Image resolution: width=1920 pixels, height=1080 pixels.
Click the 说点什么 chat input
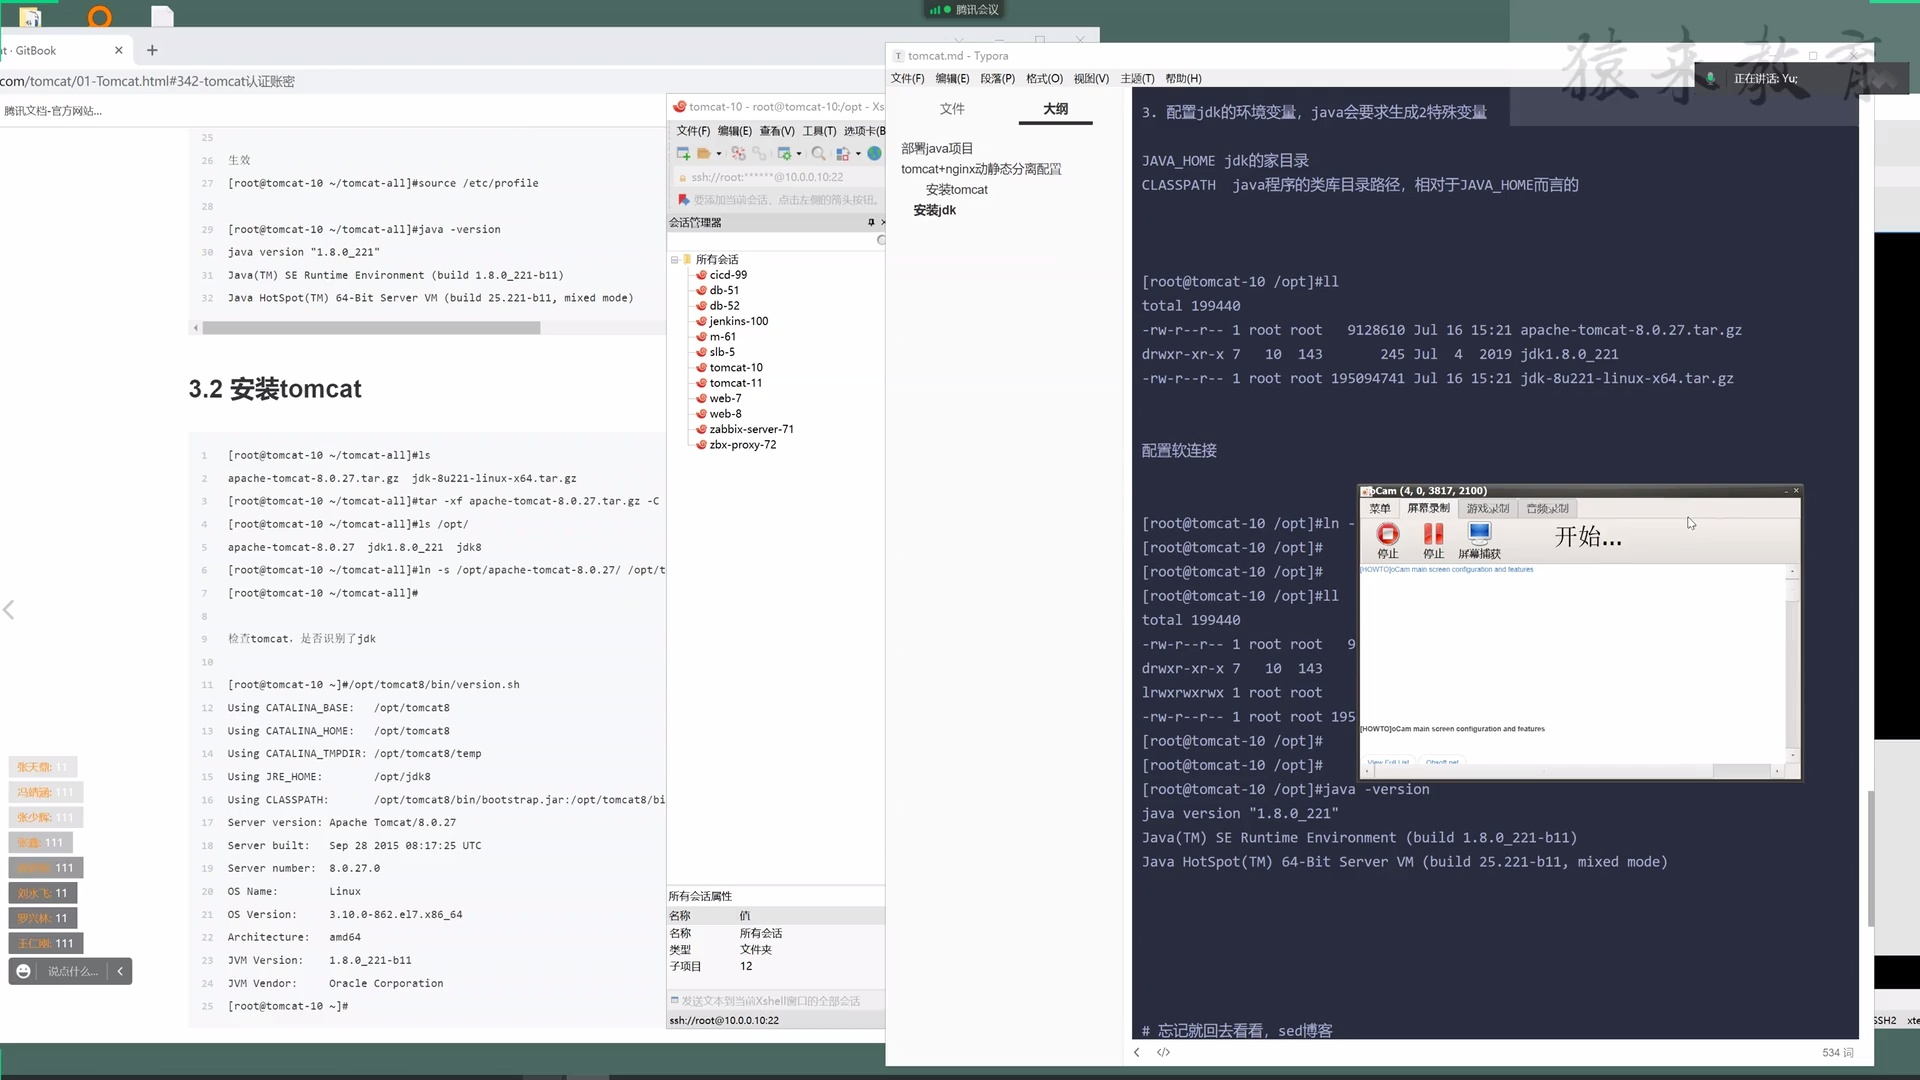[x=73, y=971]
